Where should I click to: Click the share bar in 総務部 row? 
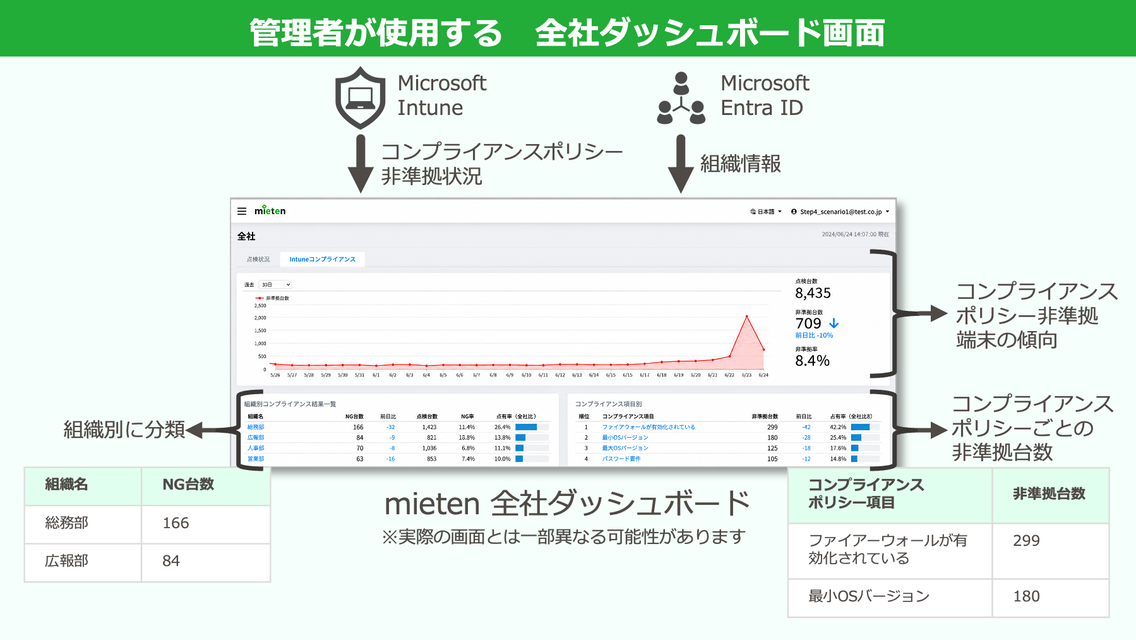pos(532,428)
